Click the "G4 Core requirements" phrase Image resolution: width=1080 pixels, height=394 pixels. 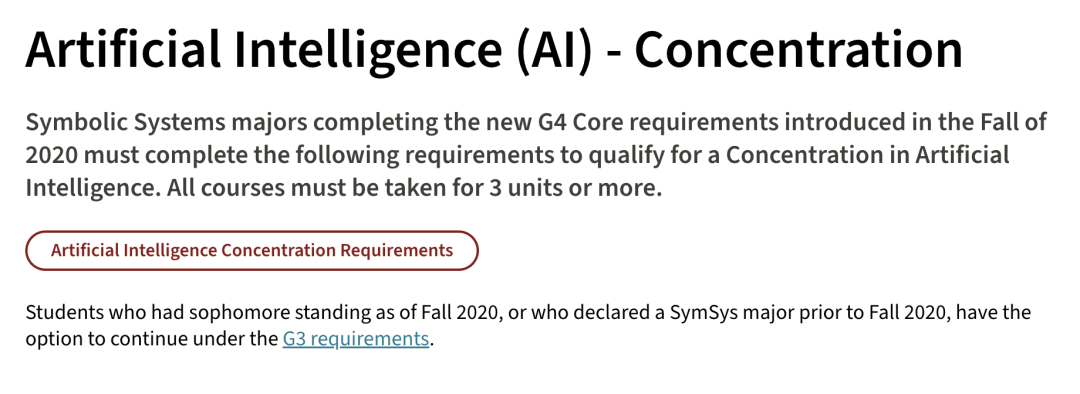[656, 123]
